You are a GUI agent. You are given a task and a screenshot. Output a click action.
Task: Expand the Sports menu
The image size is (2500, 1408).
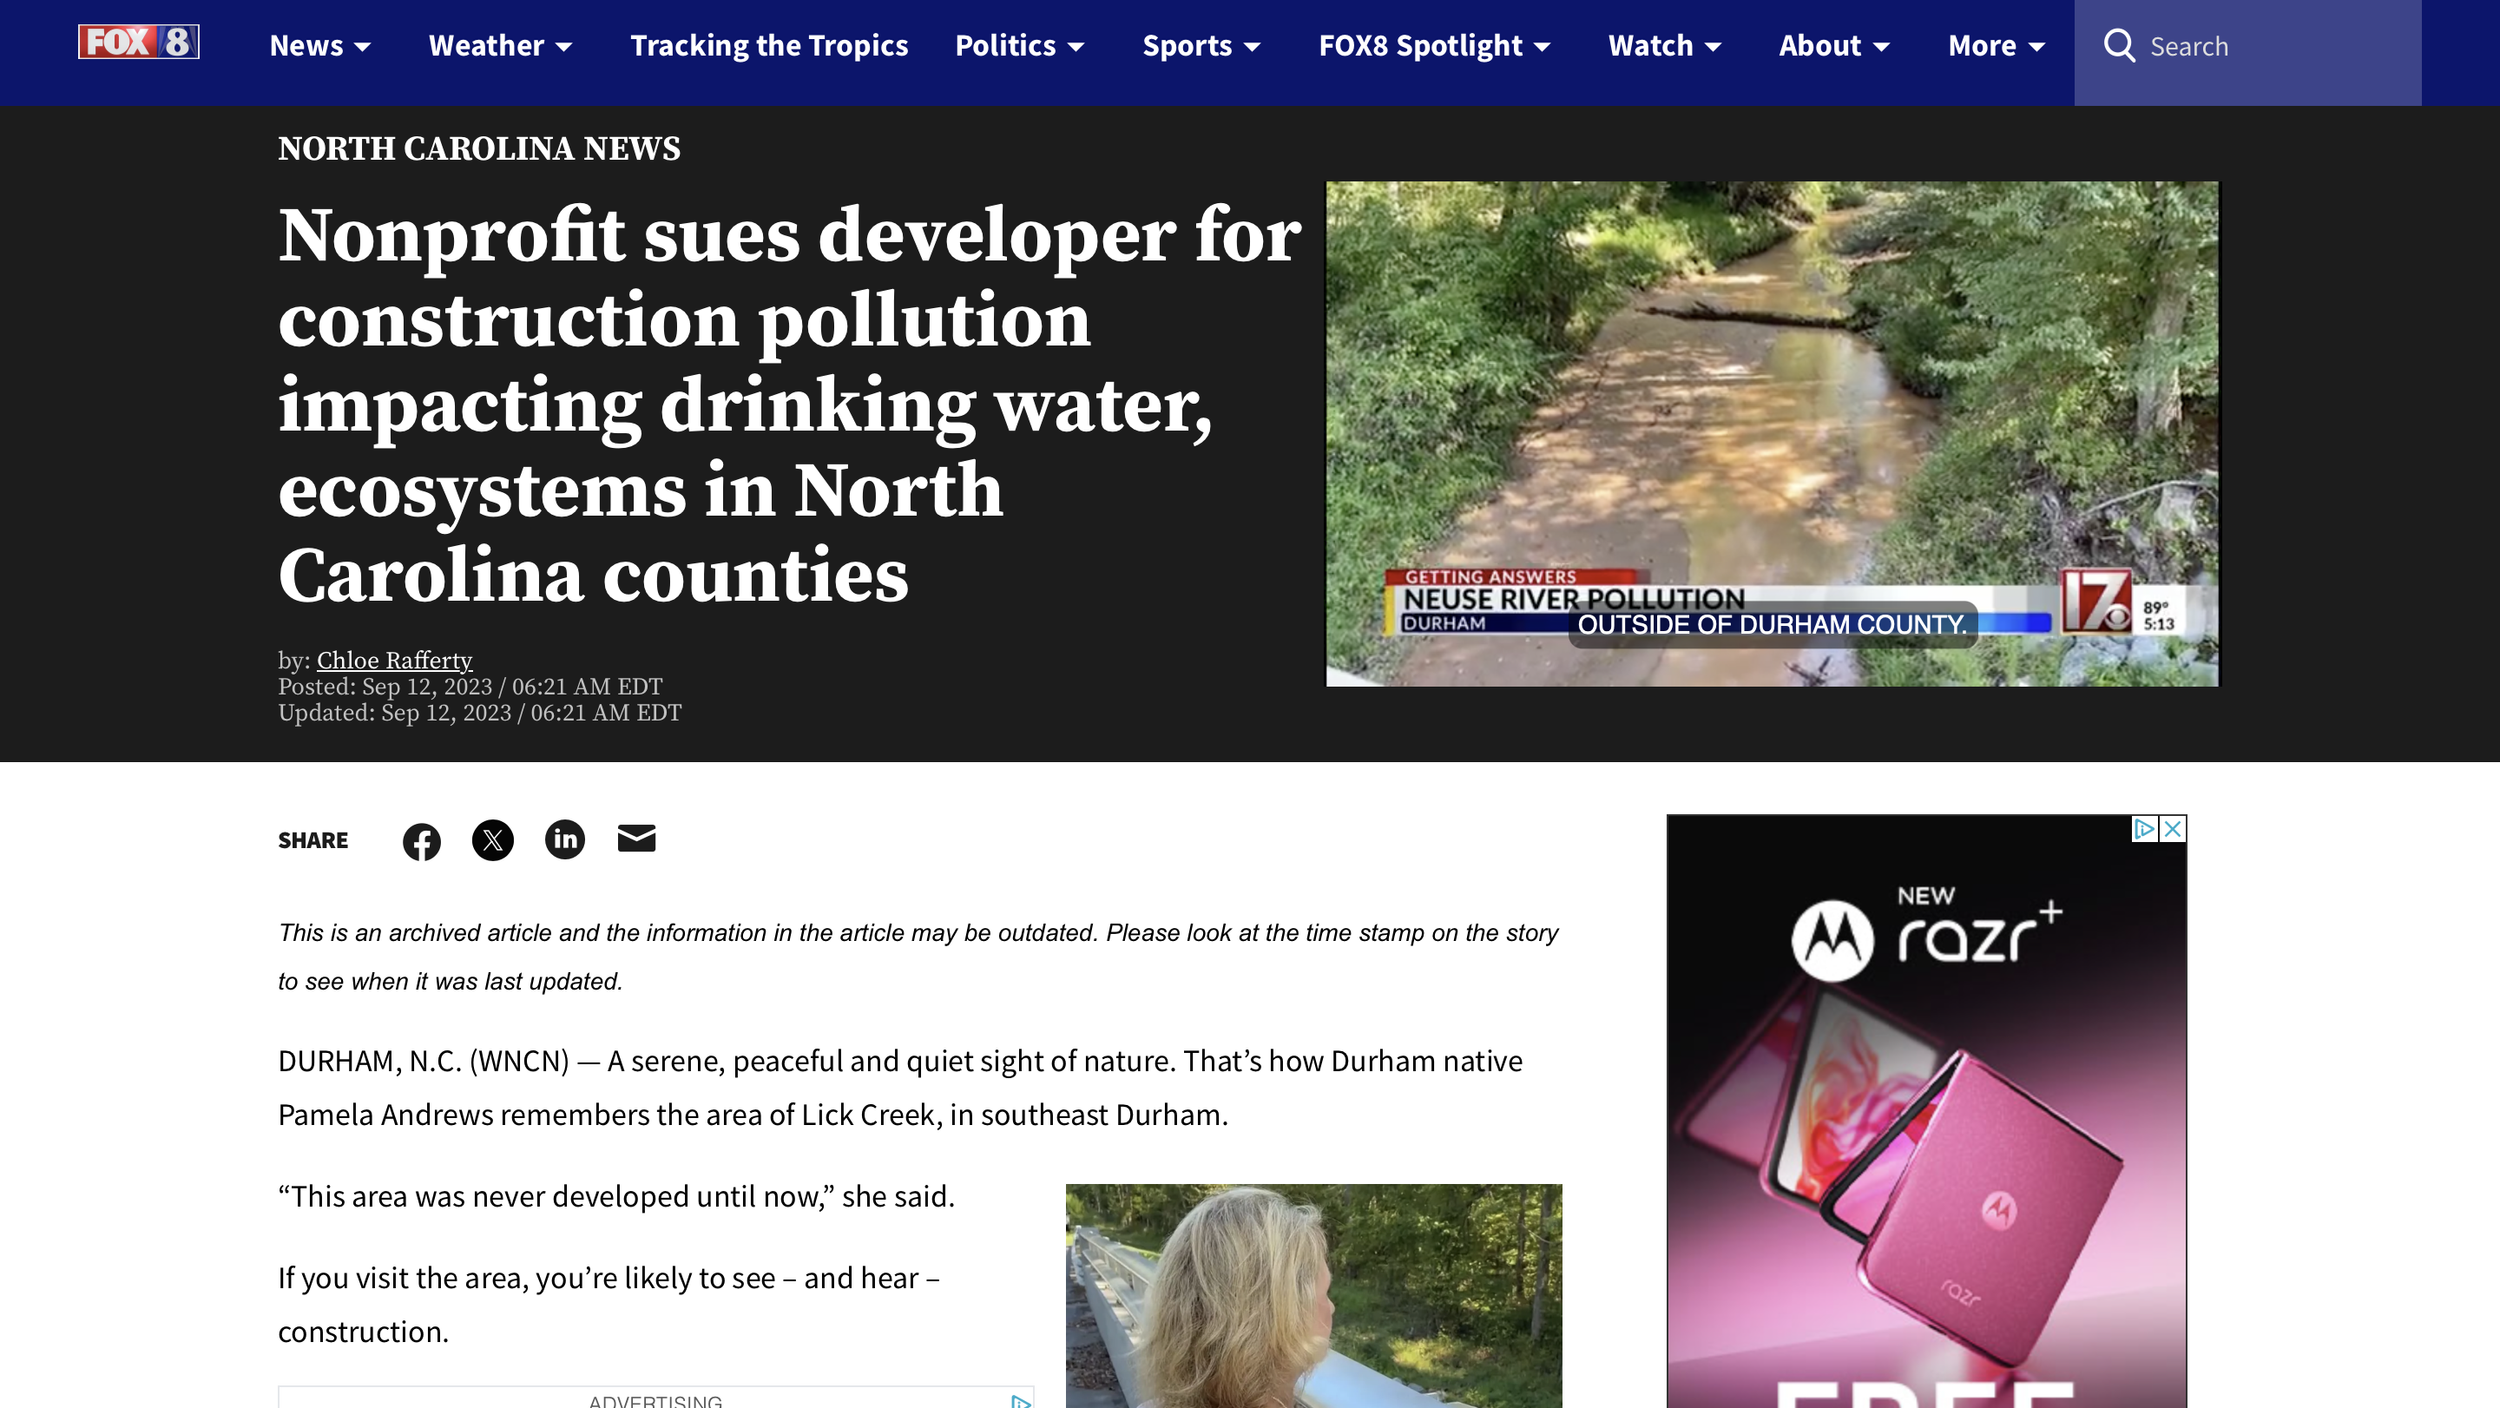[x=1201, y=46]
